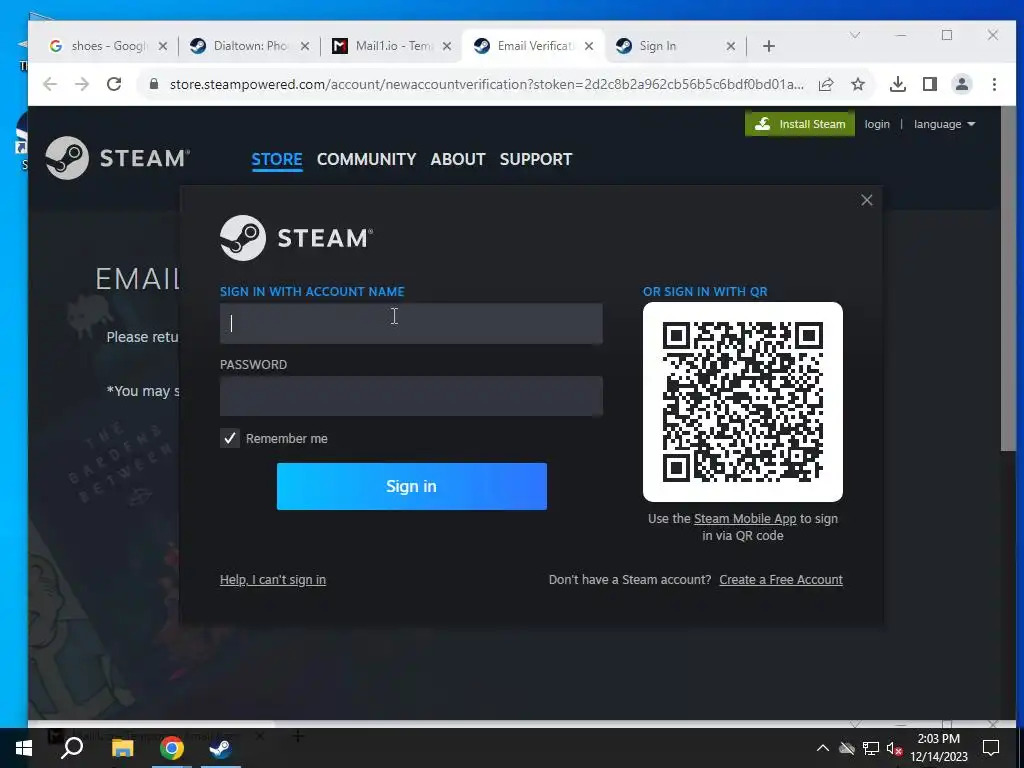
Task: Click the Chrome back arrow
Action: 50,84
